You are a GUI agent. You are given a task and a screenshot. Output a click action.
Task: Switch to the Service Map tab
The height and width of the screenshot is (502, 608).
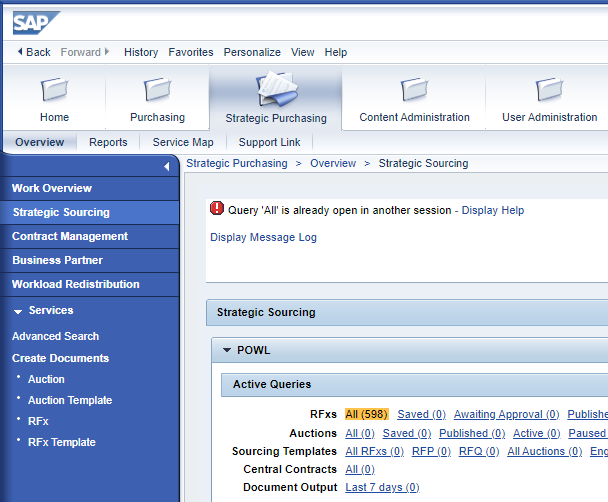point(183,142)
